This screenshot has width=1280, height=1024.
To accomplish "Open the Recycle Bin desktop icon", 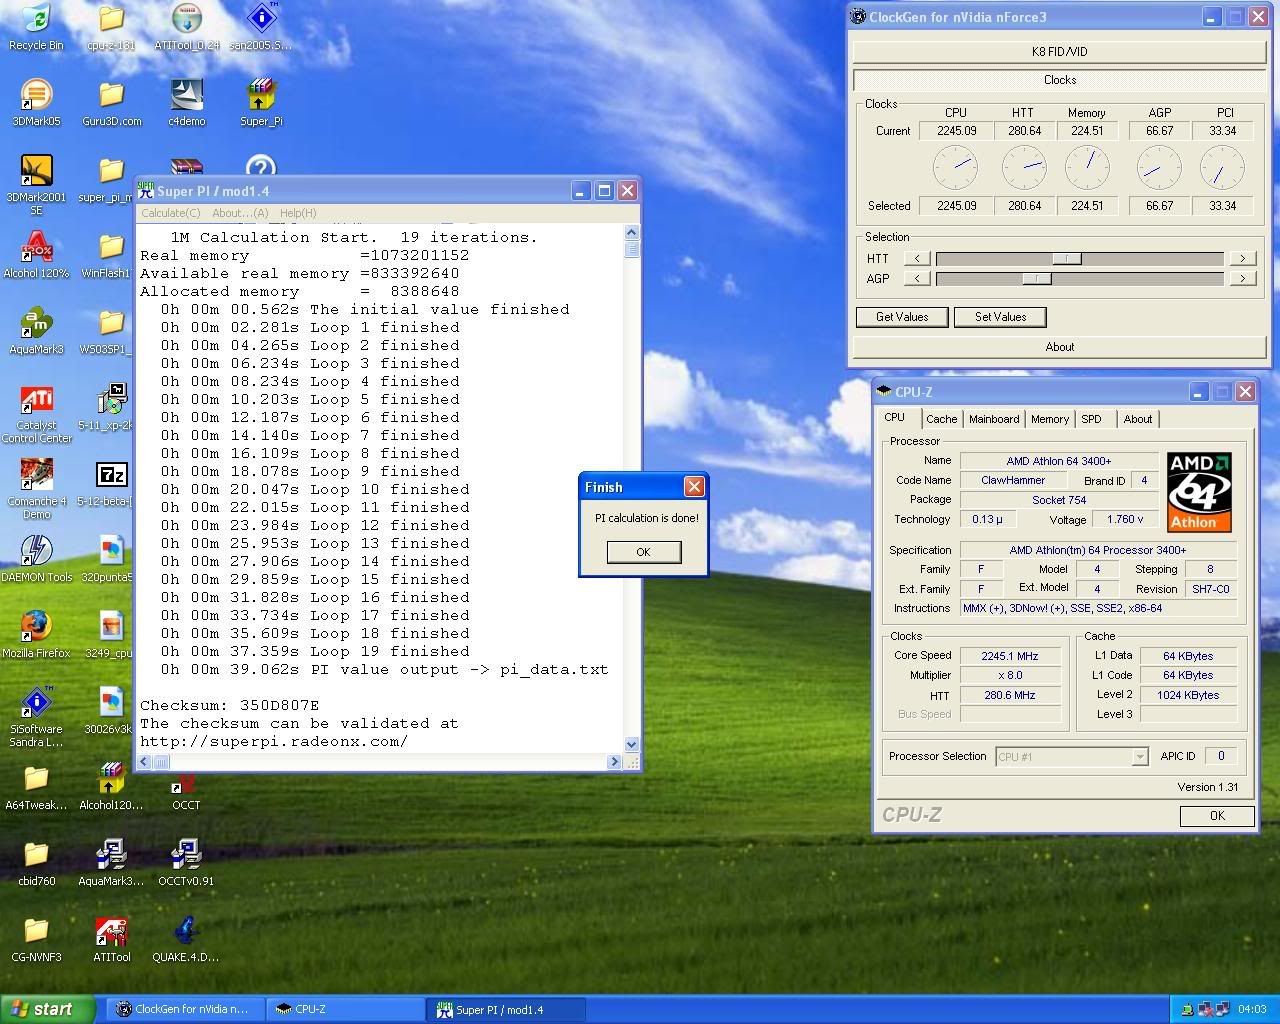I will click(36, 27).
